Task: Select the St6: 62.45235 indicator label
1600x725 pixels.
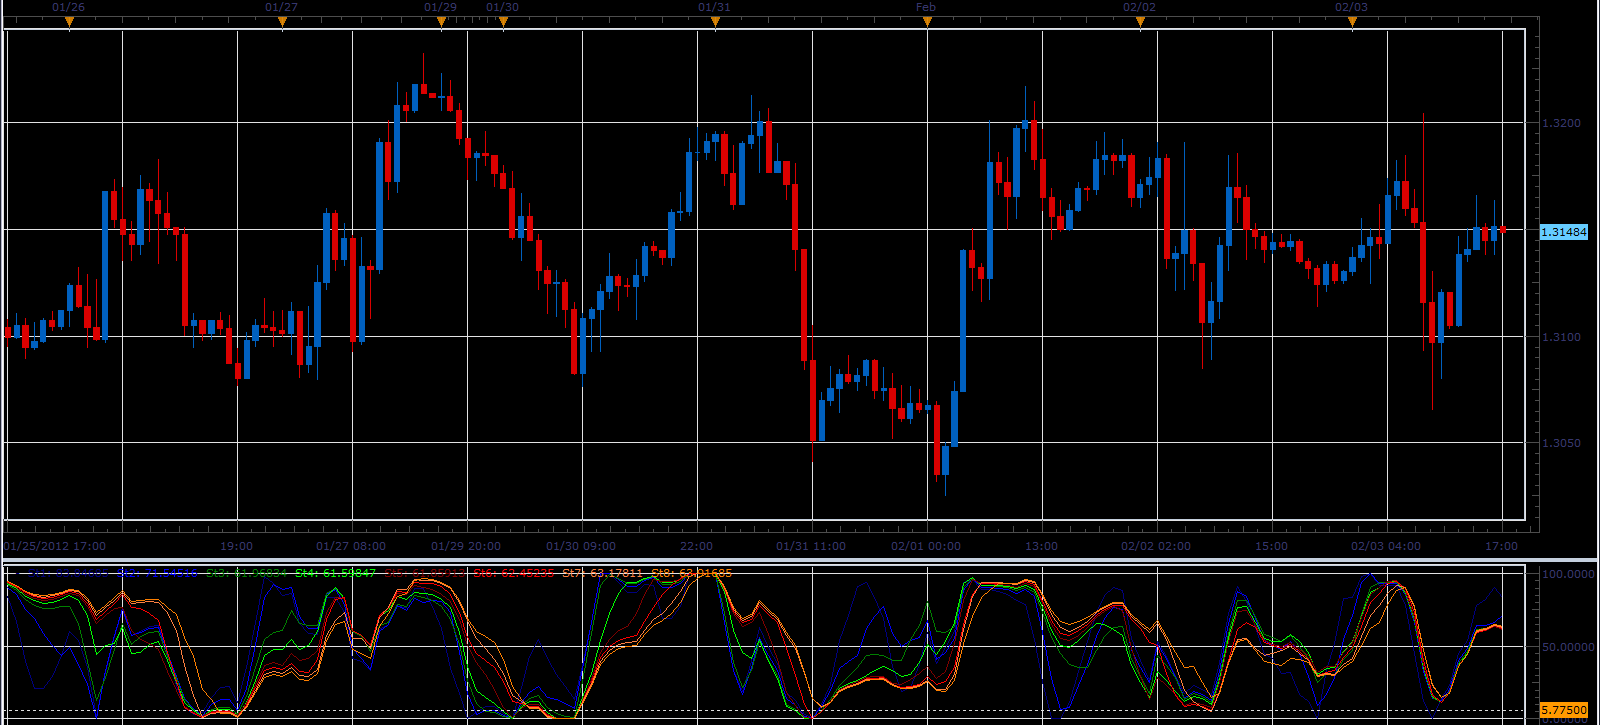Action: [513, 573]
